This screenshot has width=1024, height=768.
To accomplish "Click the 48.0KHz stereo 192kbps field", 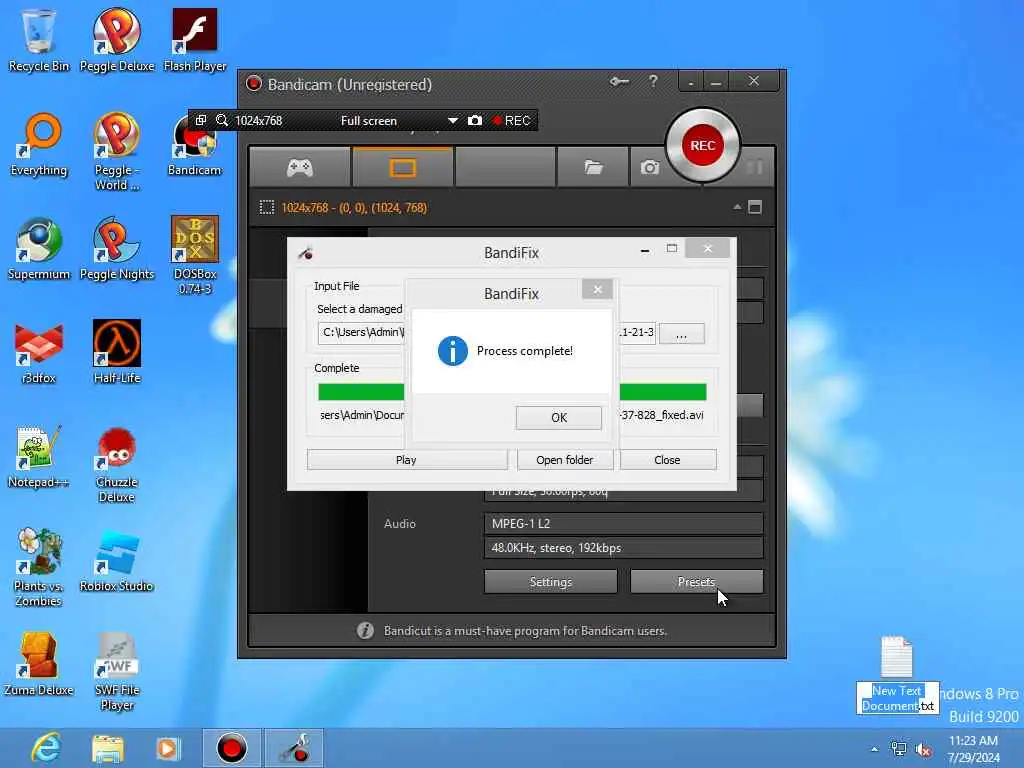I will 623,548.
